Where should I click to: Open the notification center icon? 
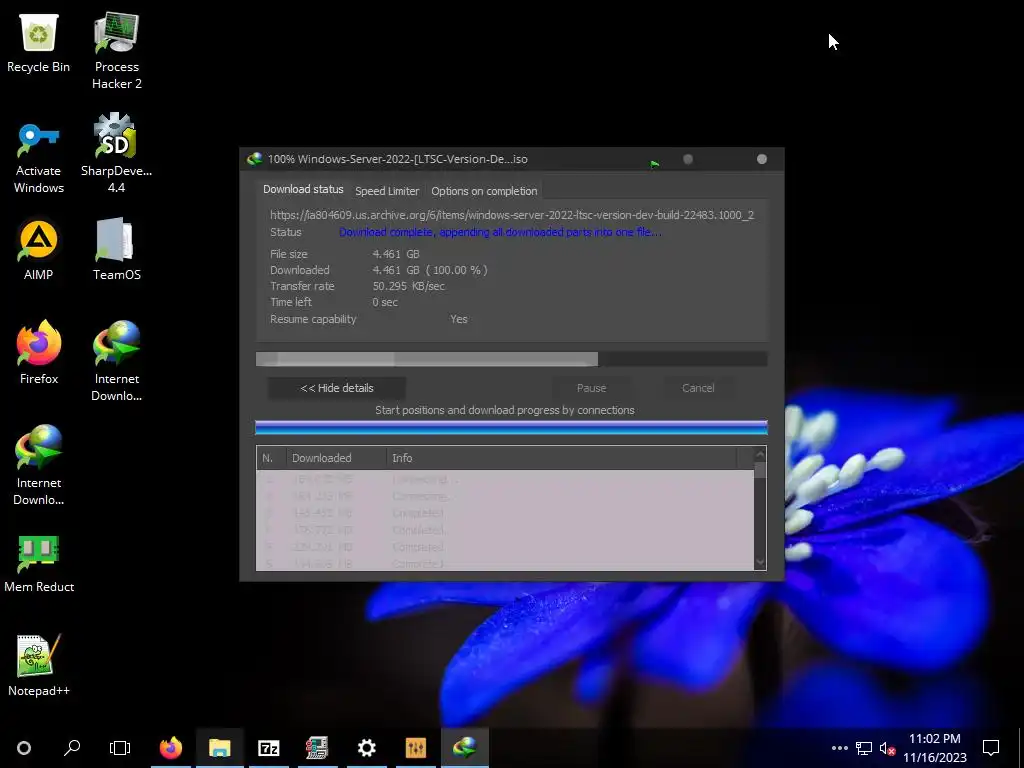[991, 748]
